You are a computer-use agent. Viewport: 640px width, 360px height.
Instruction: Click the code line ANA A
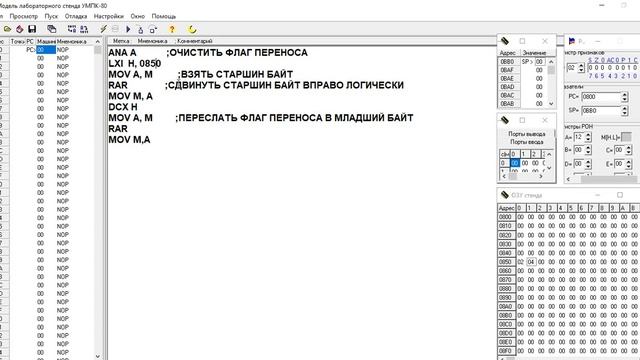(x=122, y=53)
